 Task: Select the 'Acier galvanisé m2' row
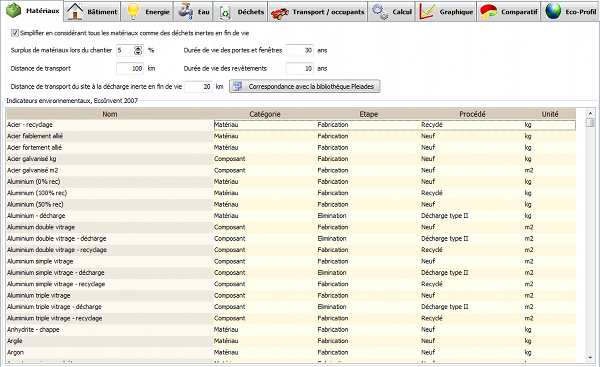tap(291, 170)
